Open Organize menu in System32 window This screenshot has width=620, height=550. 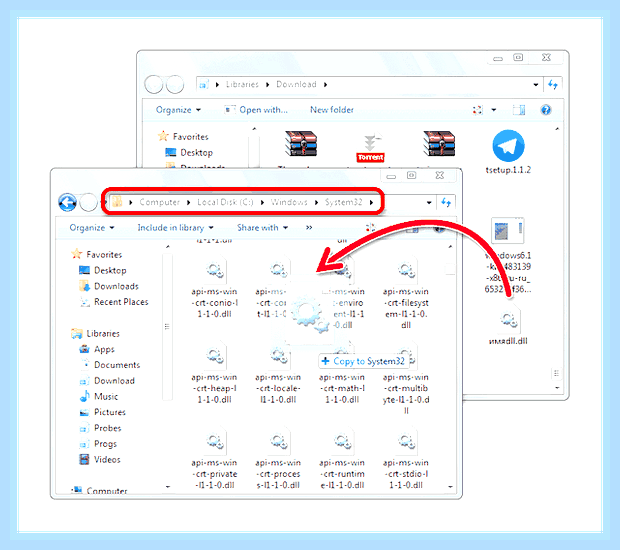tap(92, 228)
